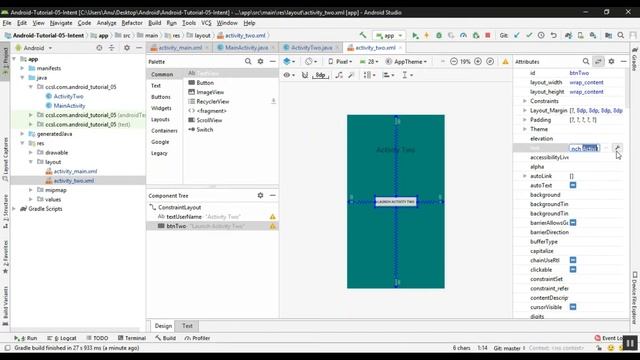640x360 pixels.
Task: Open the AppTheme dropdown
Action: point(406,62)
